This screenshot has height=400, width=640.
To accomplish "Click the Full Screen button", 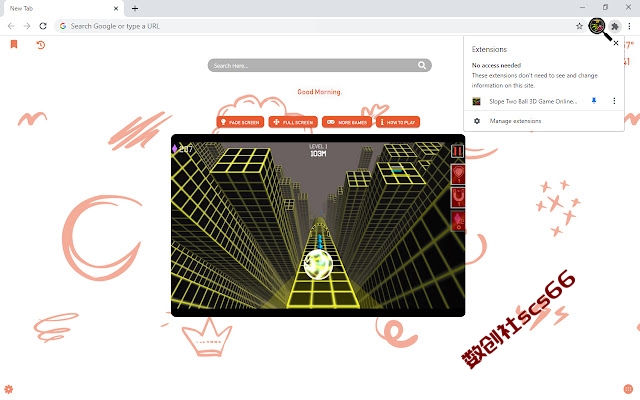I will coord(293,122).
